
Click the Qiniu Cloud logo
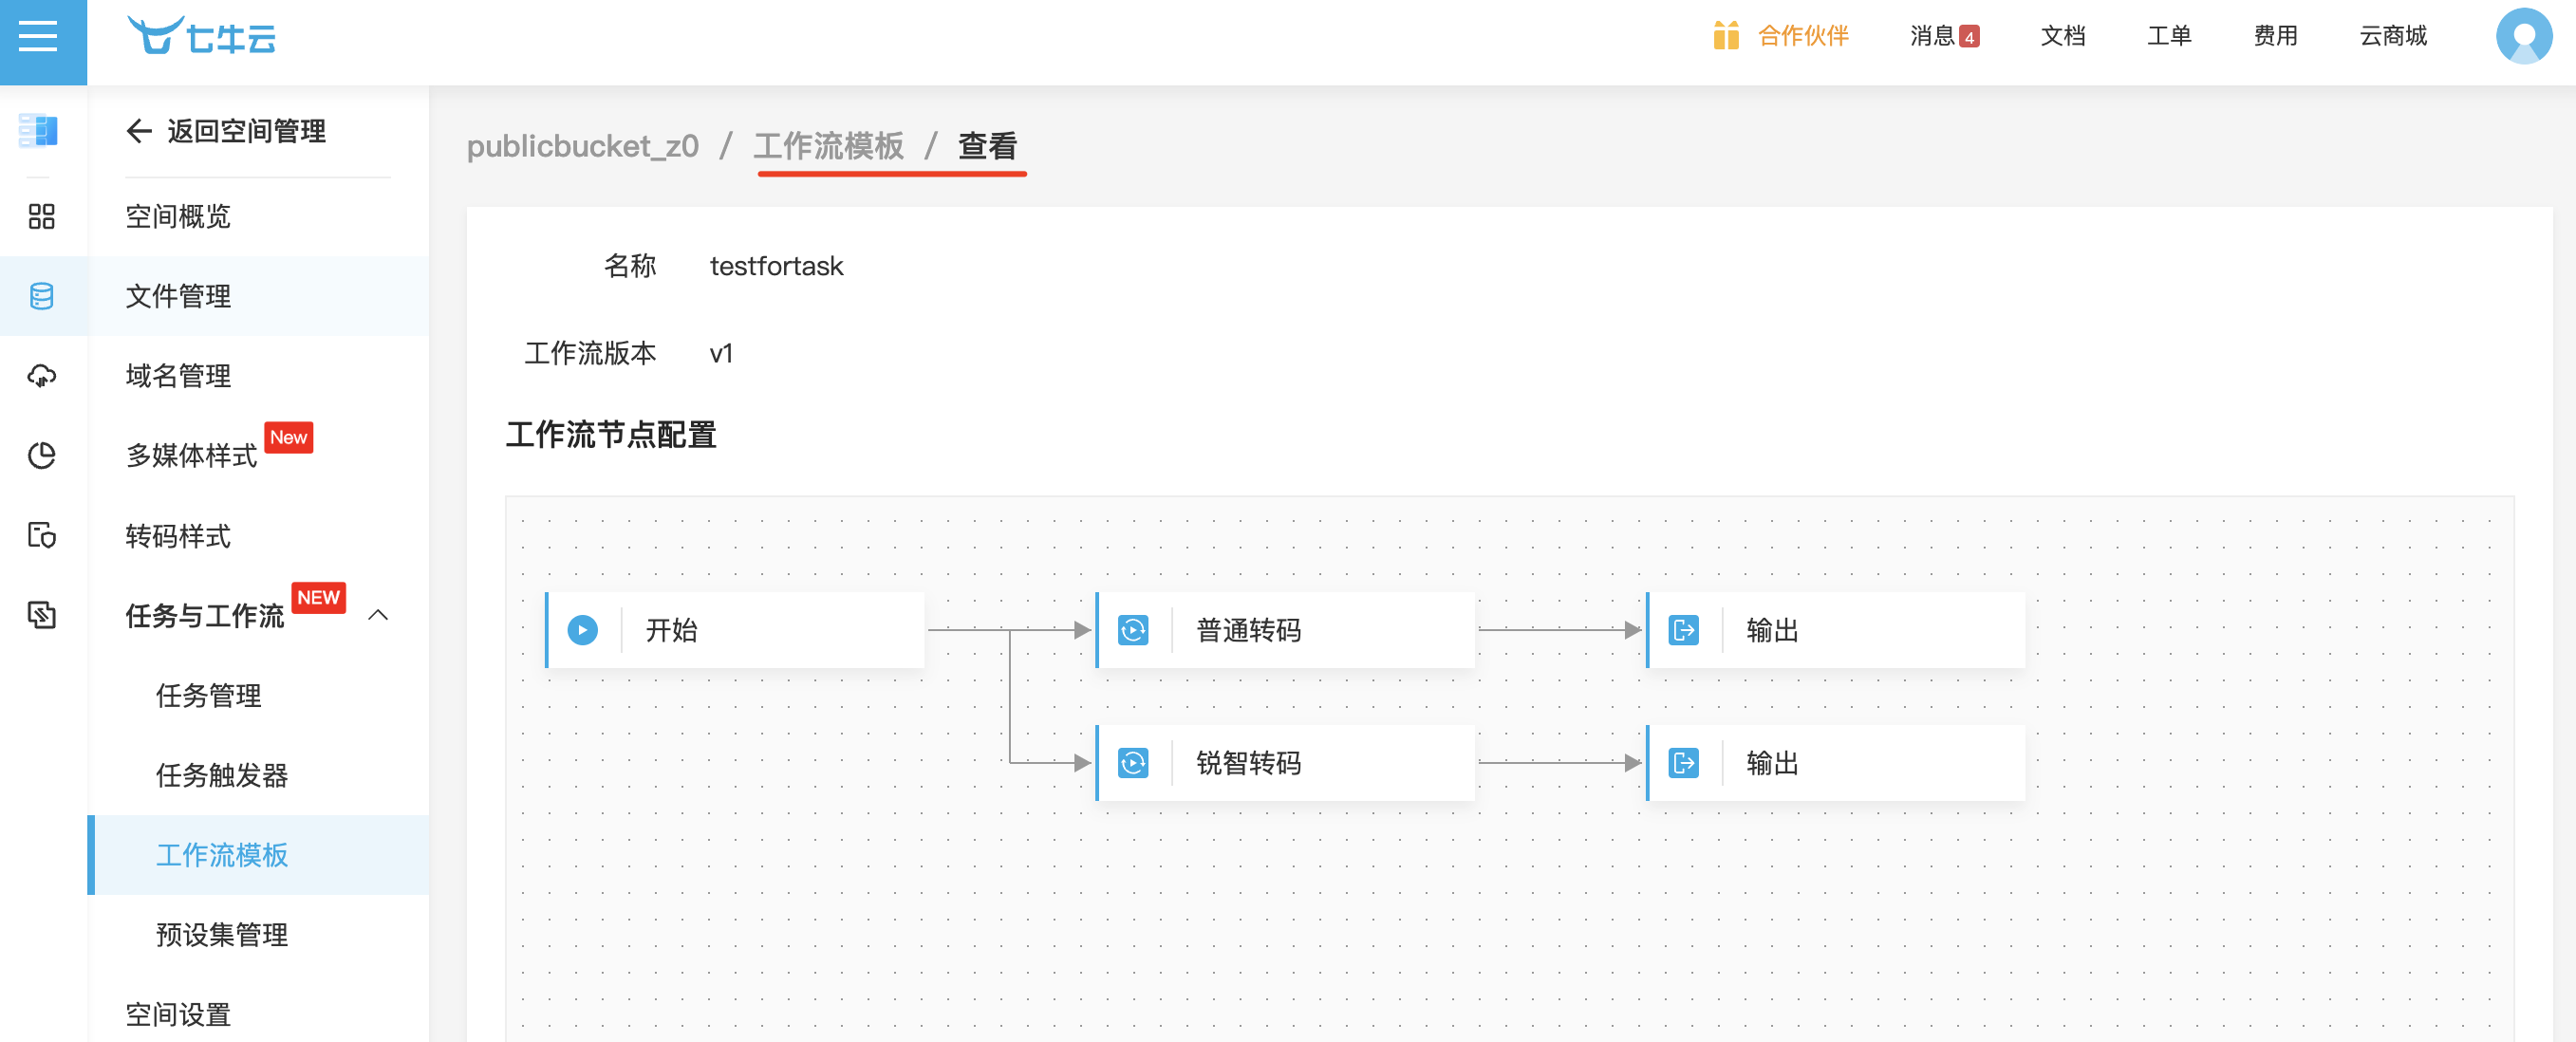tap(201, 37)
